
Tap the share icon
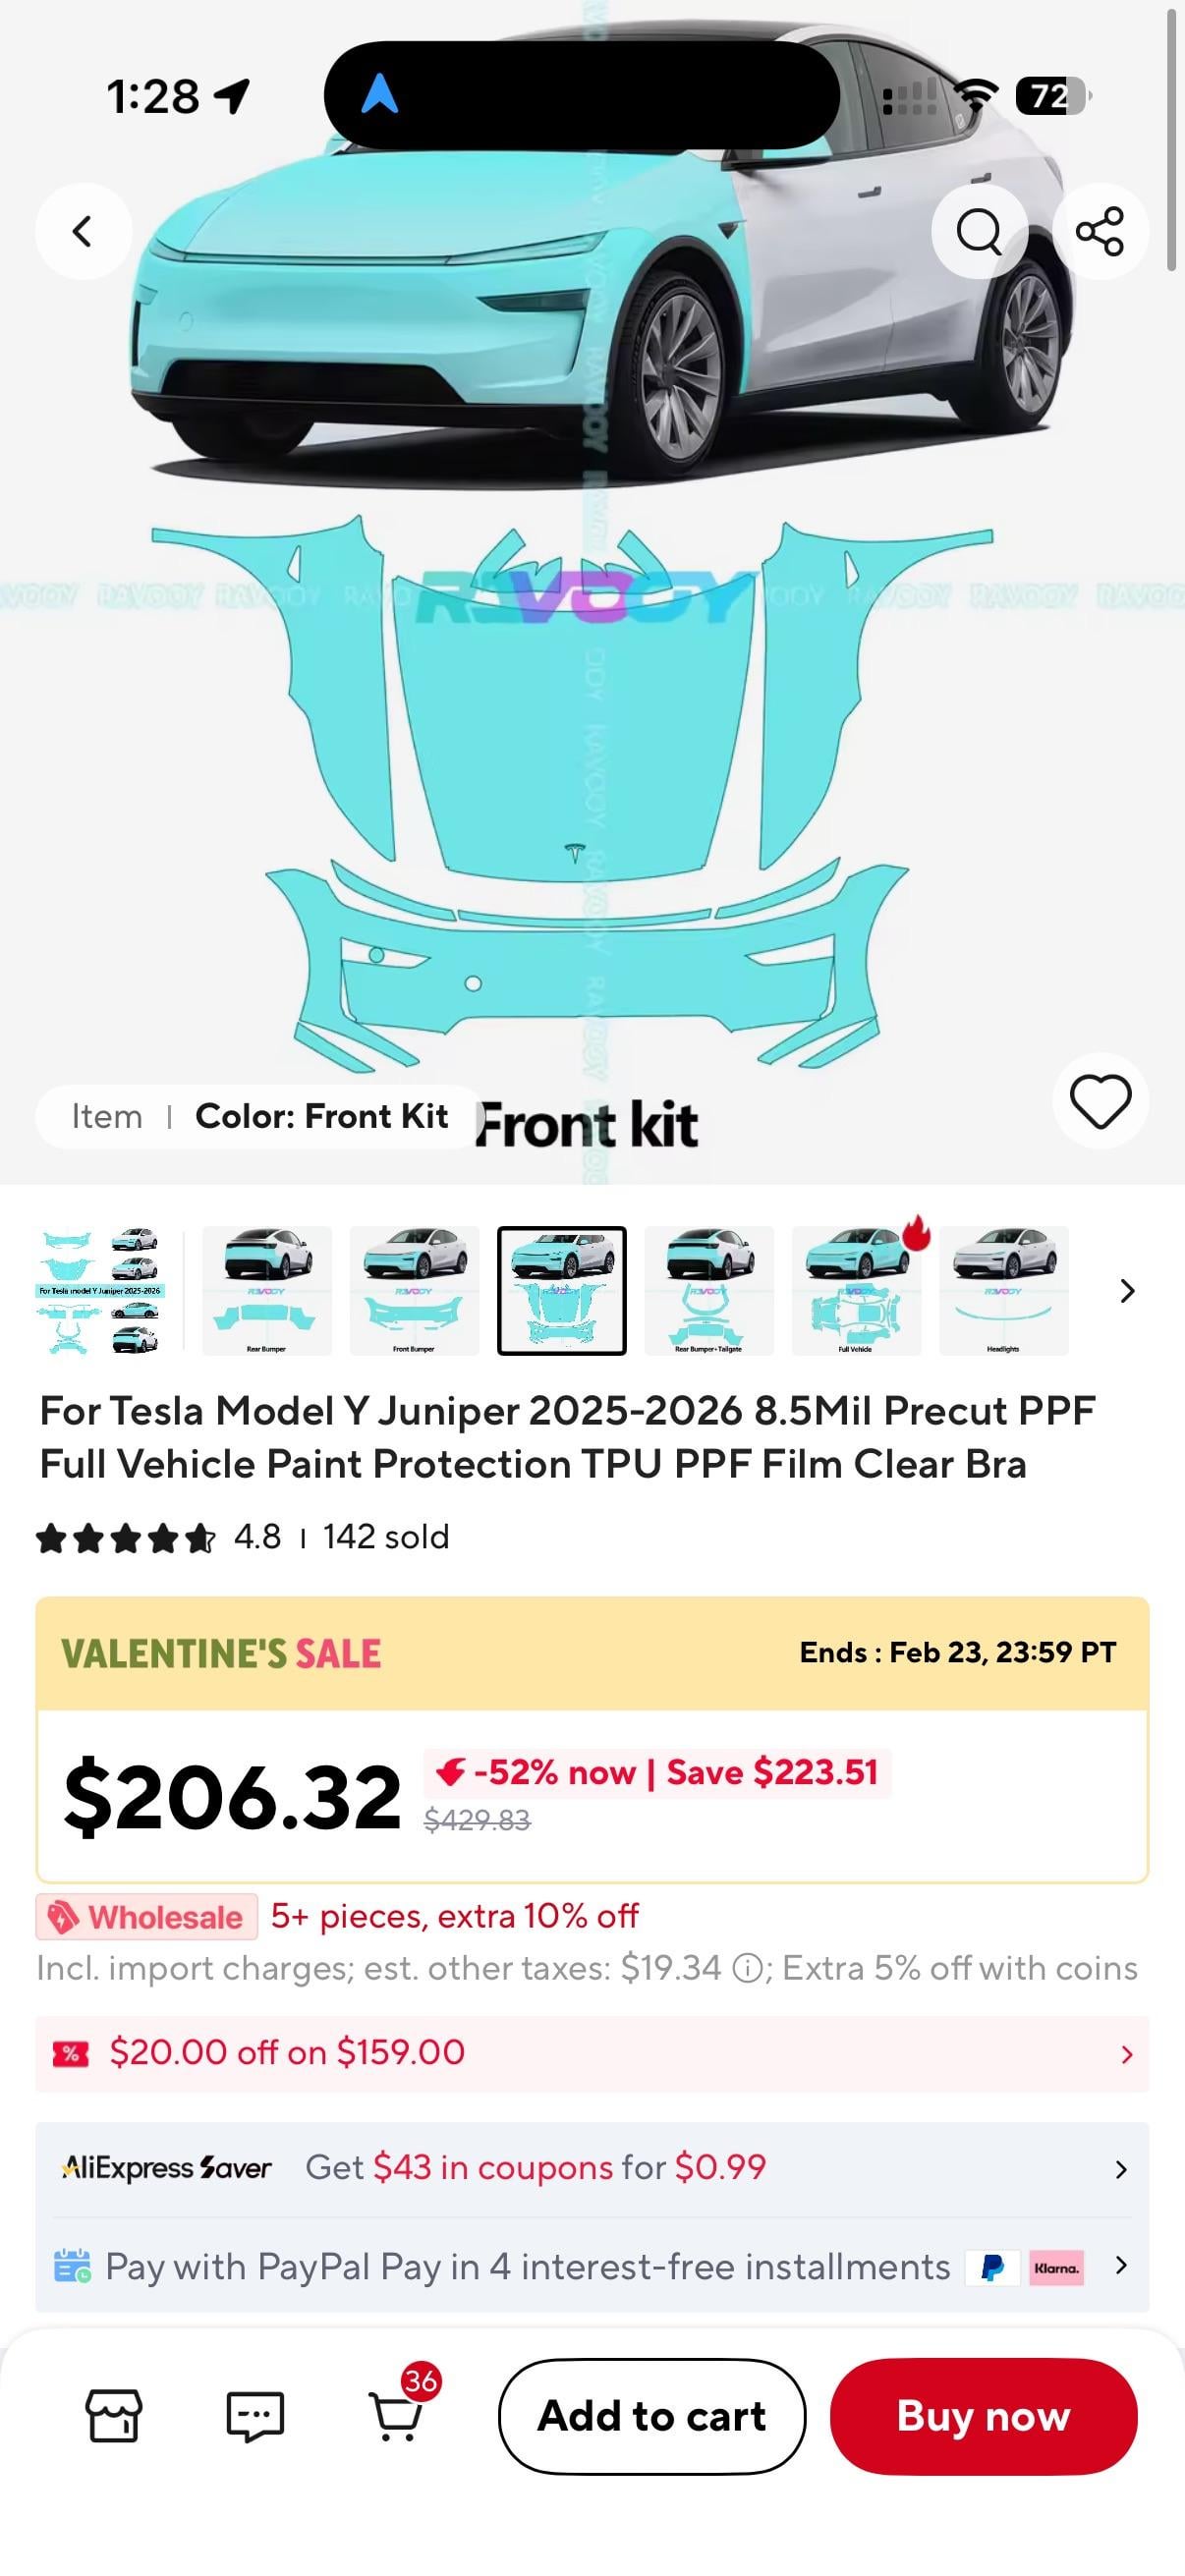(1099, 231)
